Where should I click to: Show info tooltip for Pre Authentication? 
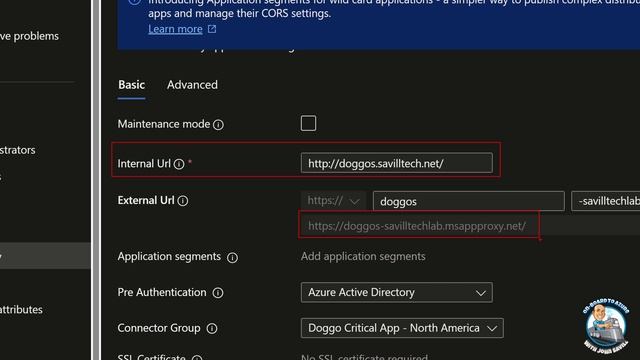218,293
